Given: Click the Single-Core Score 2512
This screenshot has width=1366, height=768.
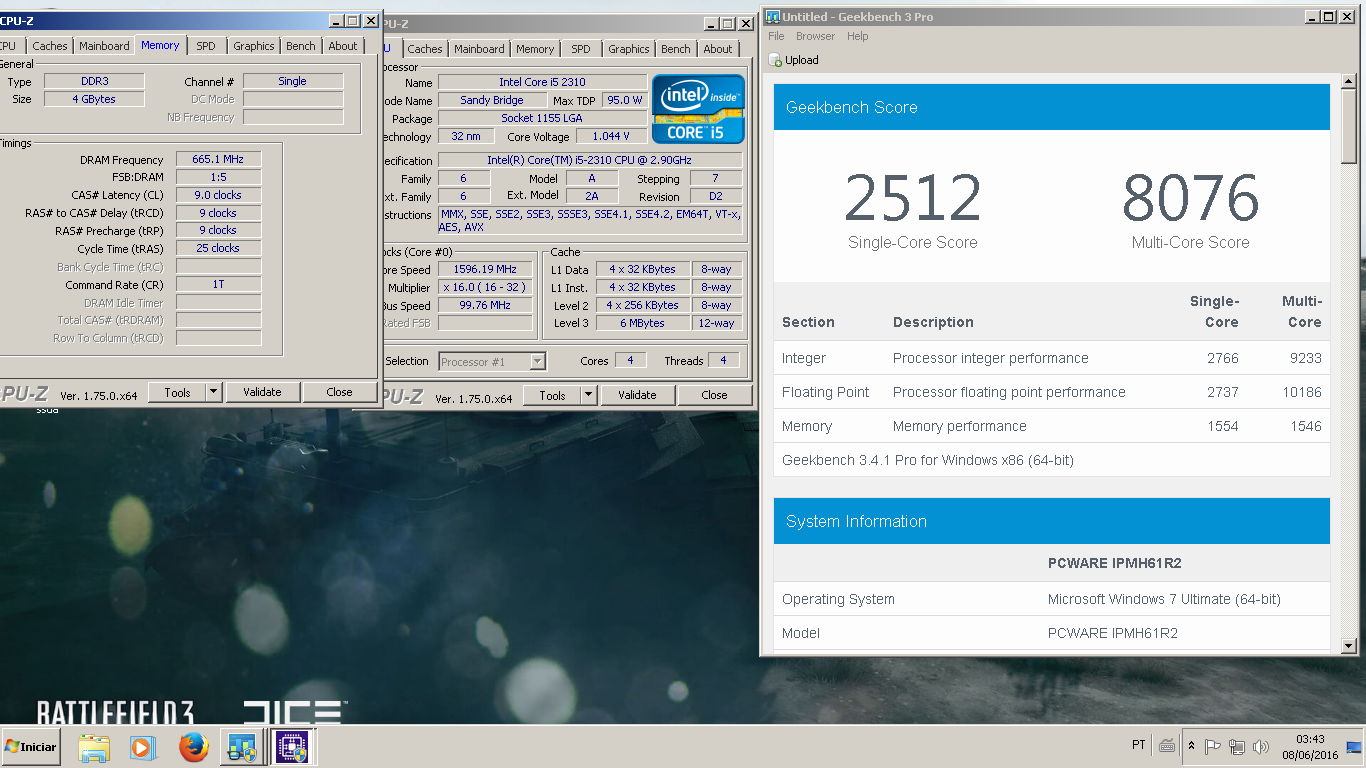Looking at the screenshot, I should click(912, 198).
